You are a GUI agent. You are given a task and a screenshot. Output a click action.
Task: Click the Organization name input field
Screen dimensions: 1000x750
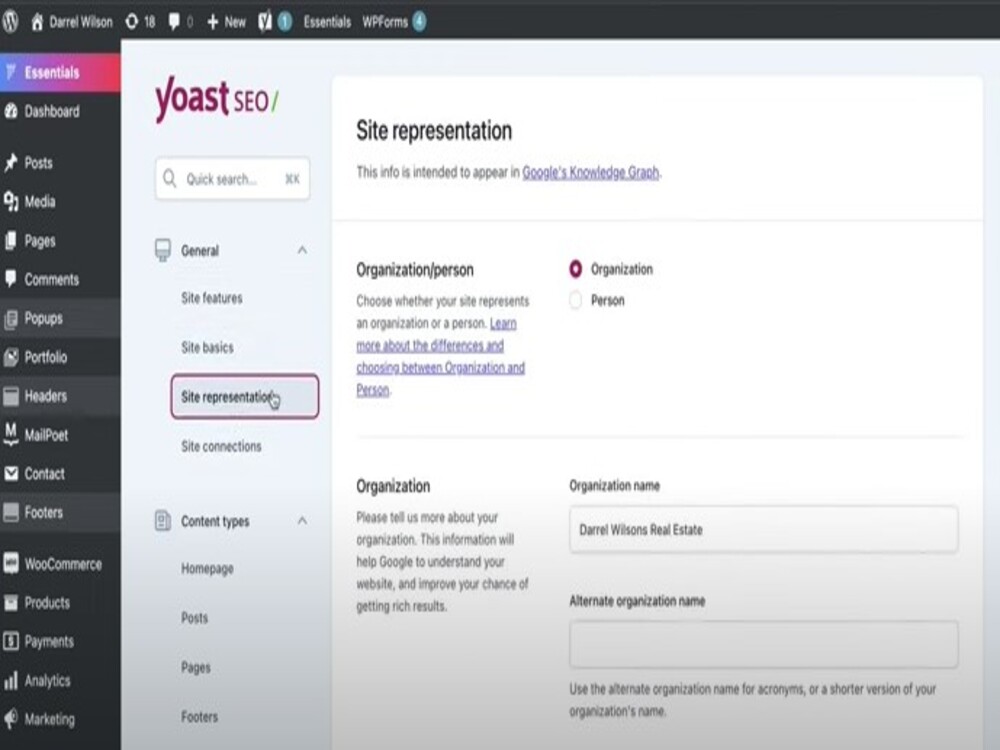point(763,529)
